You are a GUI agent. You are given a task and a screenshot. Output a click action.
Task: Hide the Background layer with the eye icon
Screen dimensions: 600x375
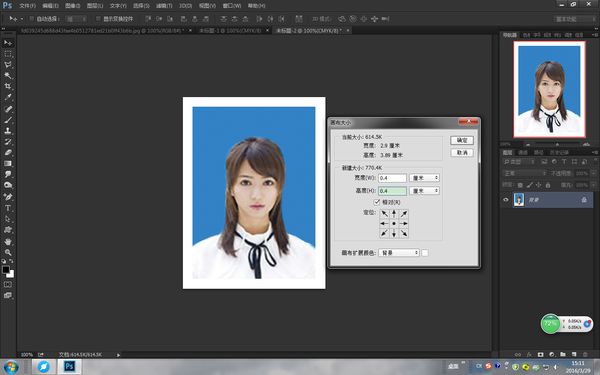(506, 200)
